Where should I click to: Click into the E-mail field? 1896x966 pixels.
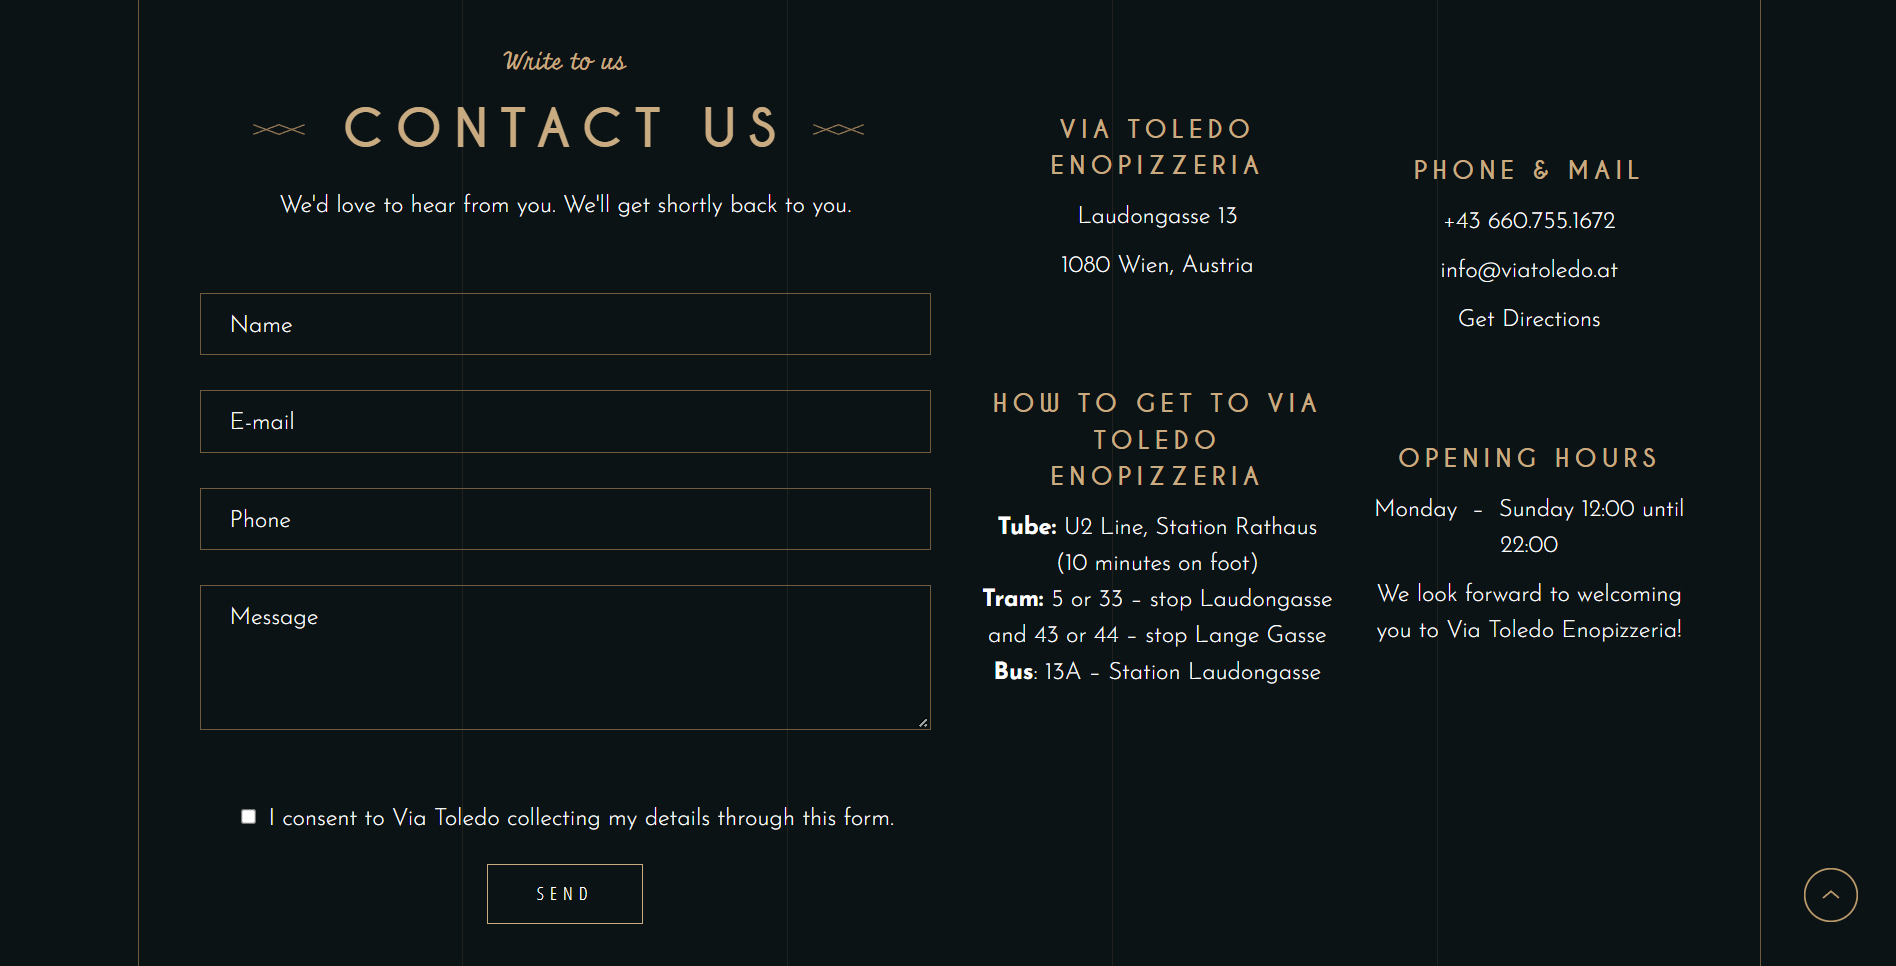coord(565,422)
